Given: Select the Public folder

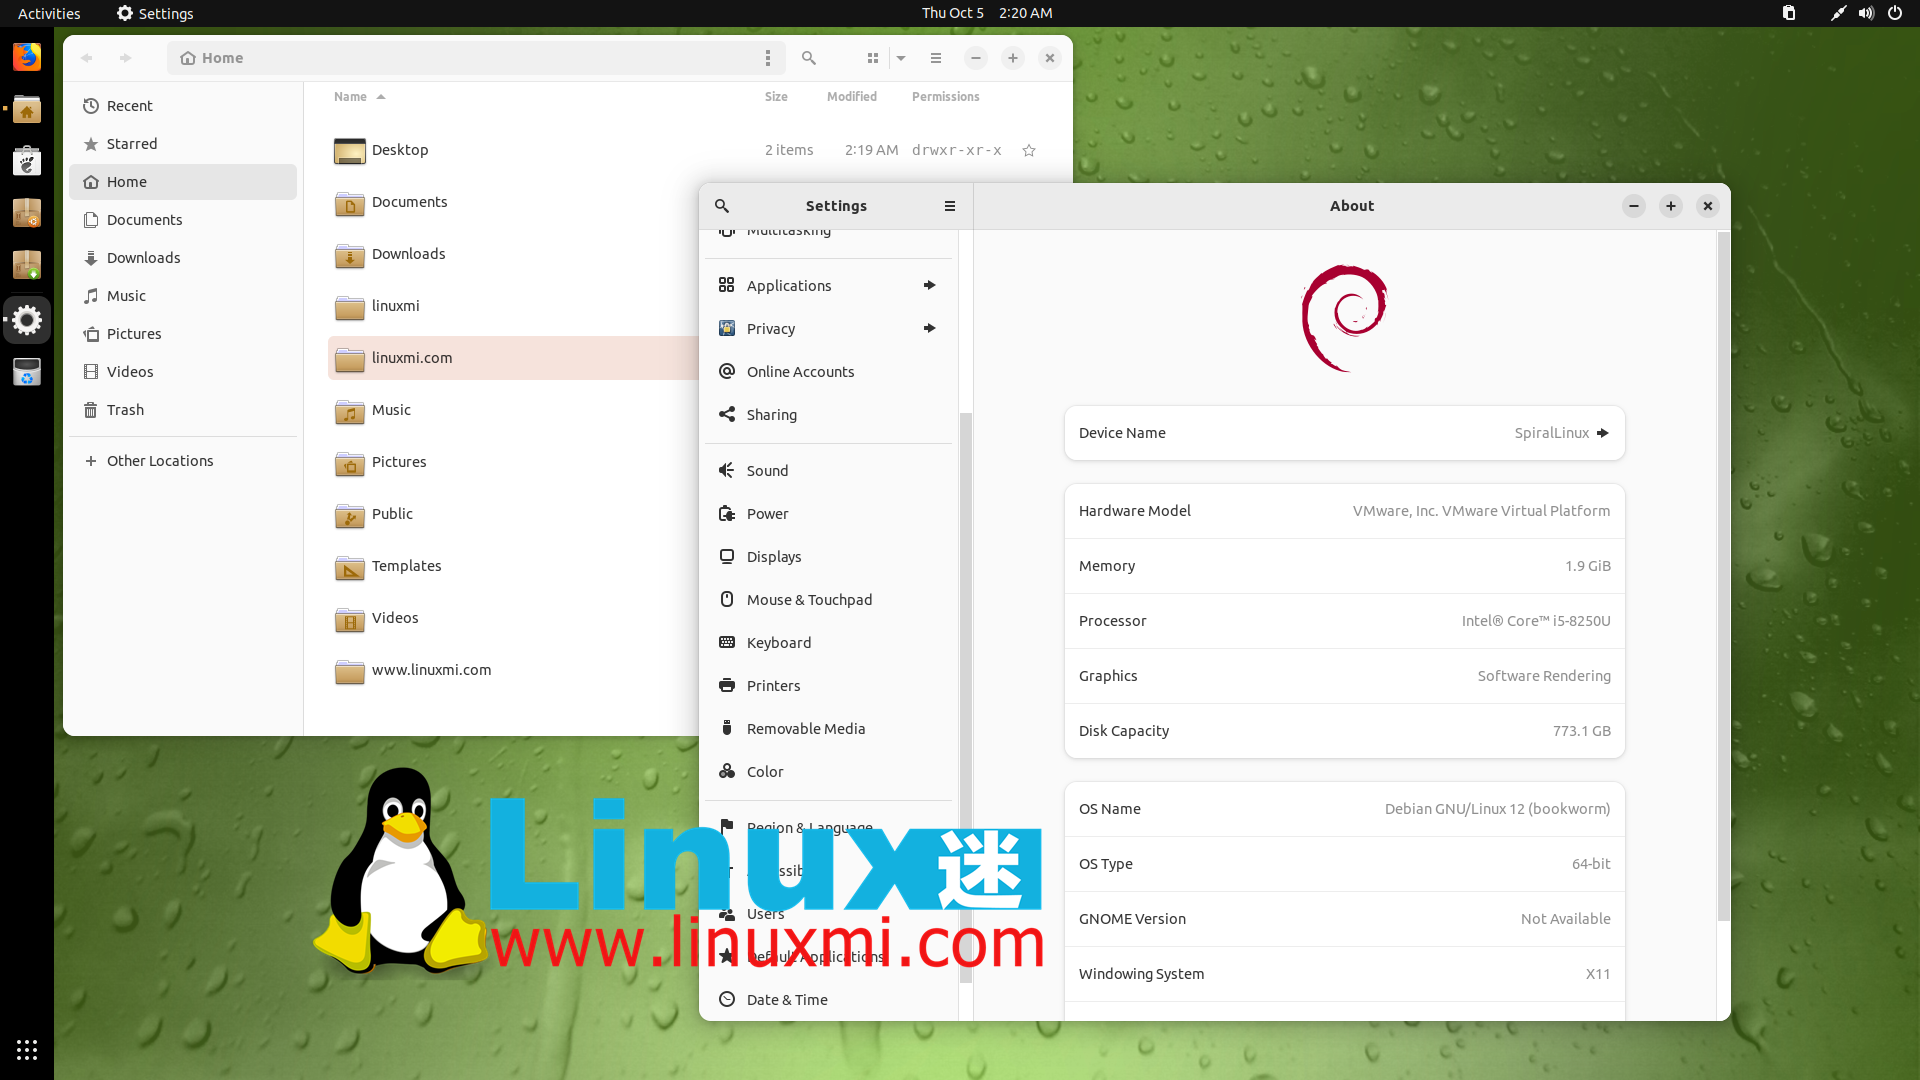Looking at the screenshot, I should click(513, 514).
